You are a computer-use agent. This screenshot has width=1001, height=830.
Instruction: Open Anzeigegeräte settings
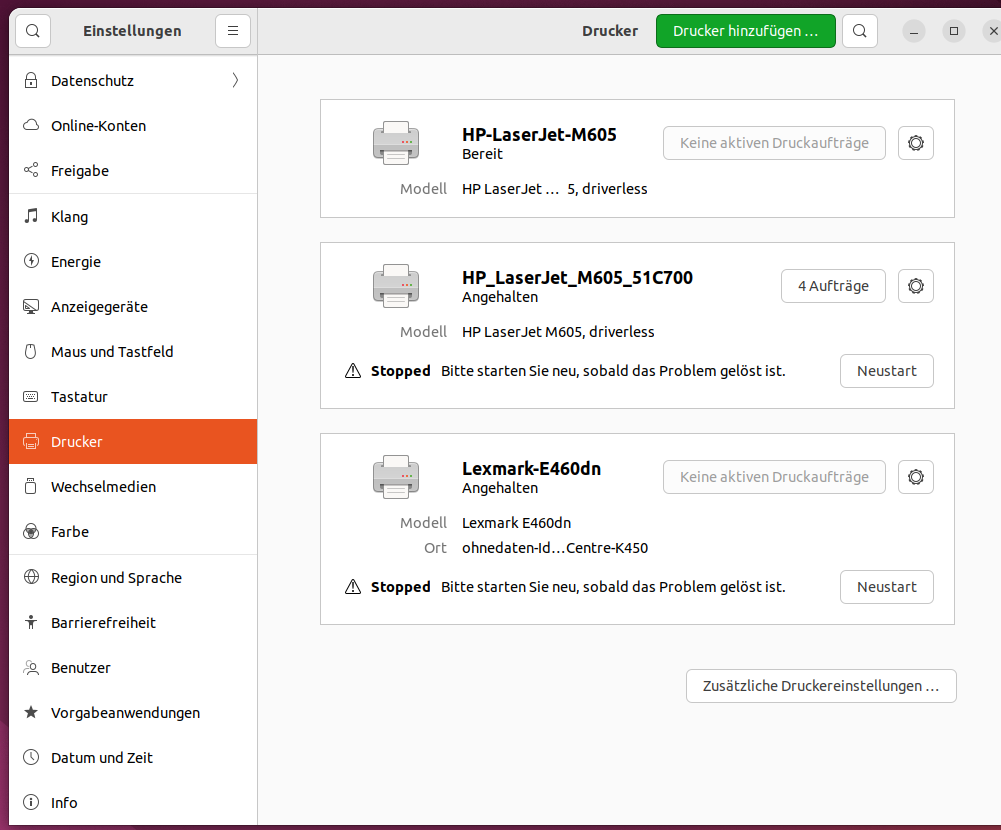point(133,306)
